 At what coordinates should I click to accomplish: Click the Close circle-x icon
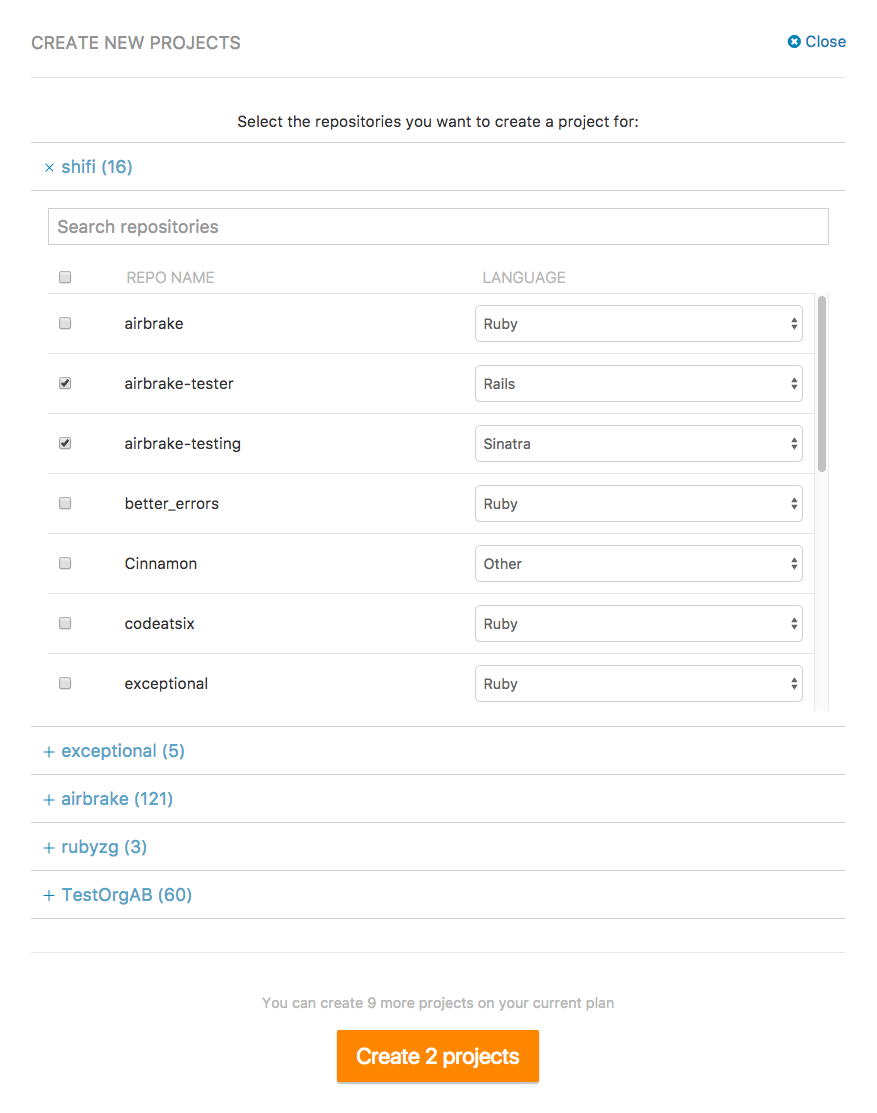pyautogui.click(x=794, y=42)
